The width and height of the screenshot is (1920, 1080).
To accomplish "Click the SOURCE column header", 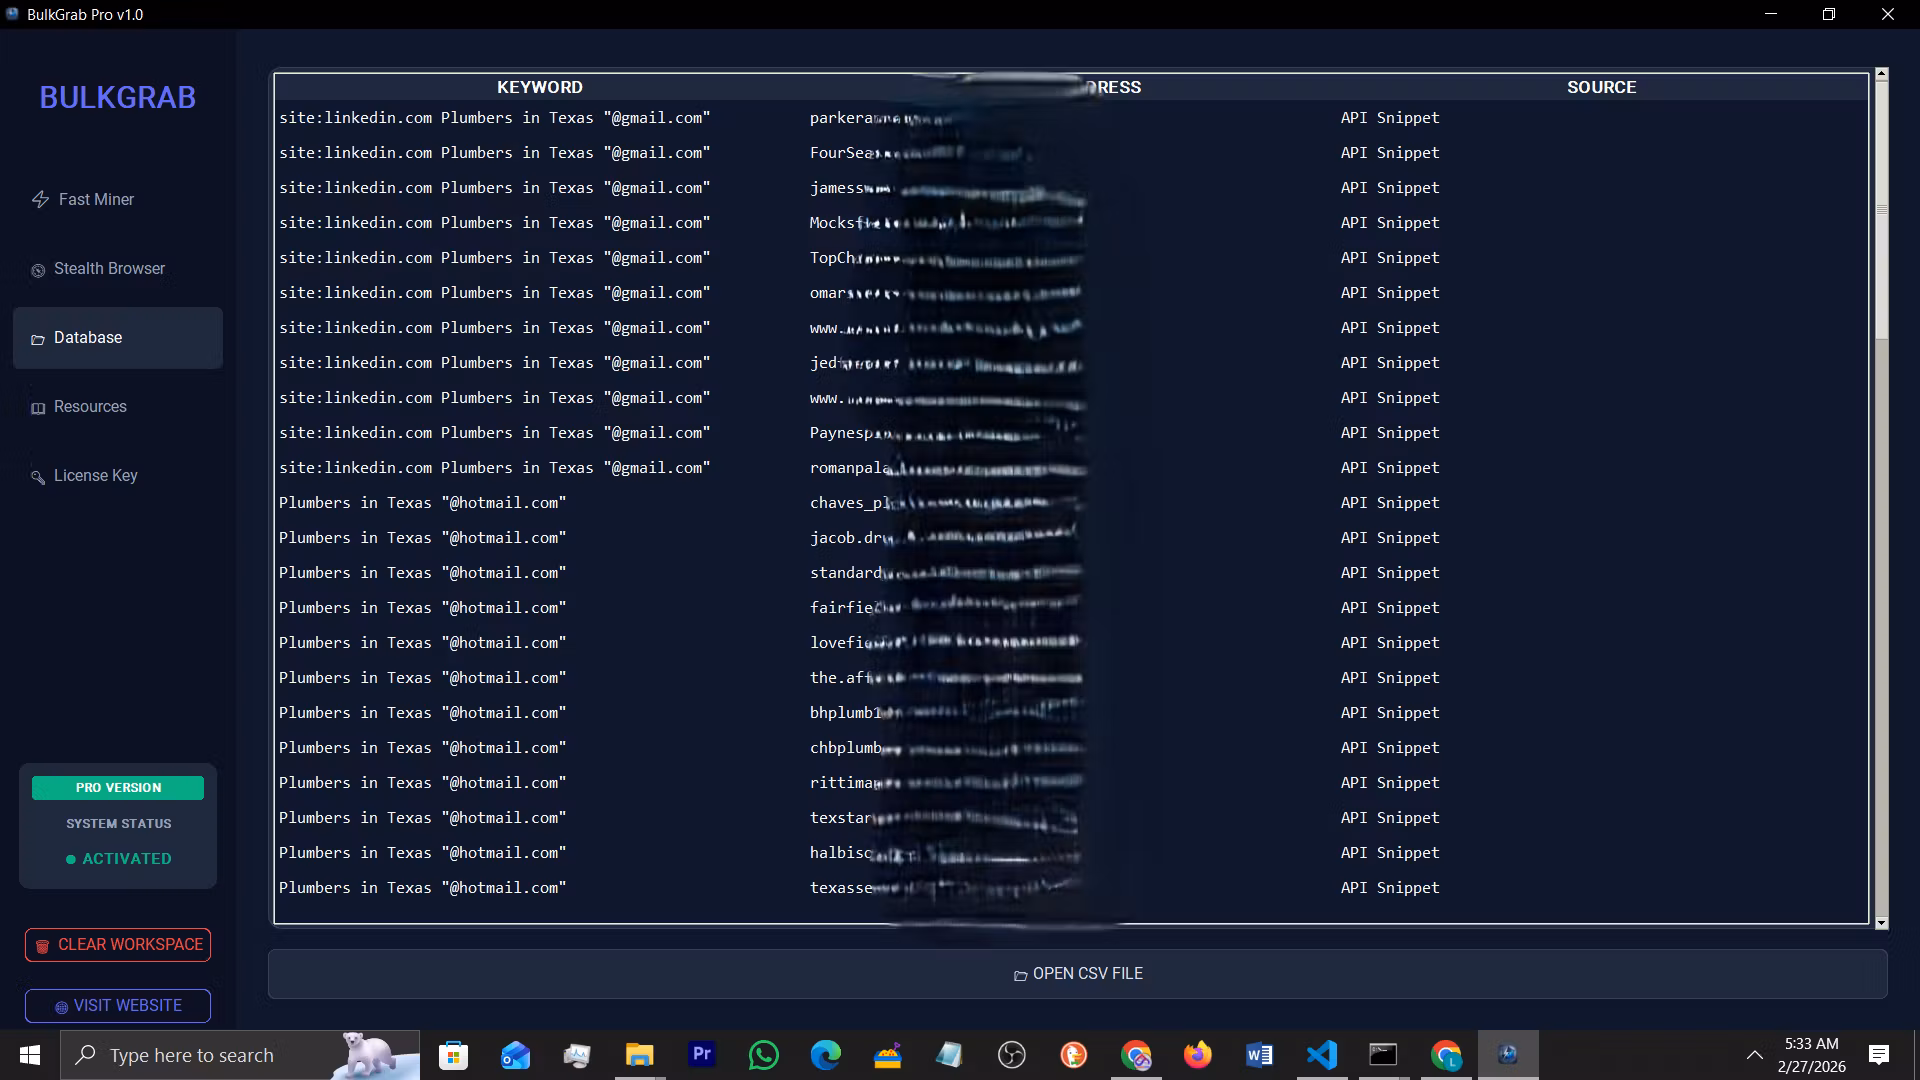I will (1601, 88).
